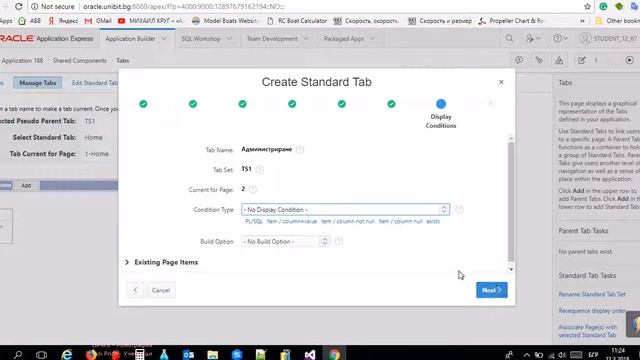Open the administration user-wrench menu icon
Viewport: 640px width, 360px height.
pyautogui.click(x=533, y=38)
